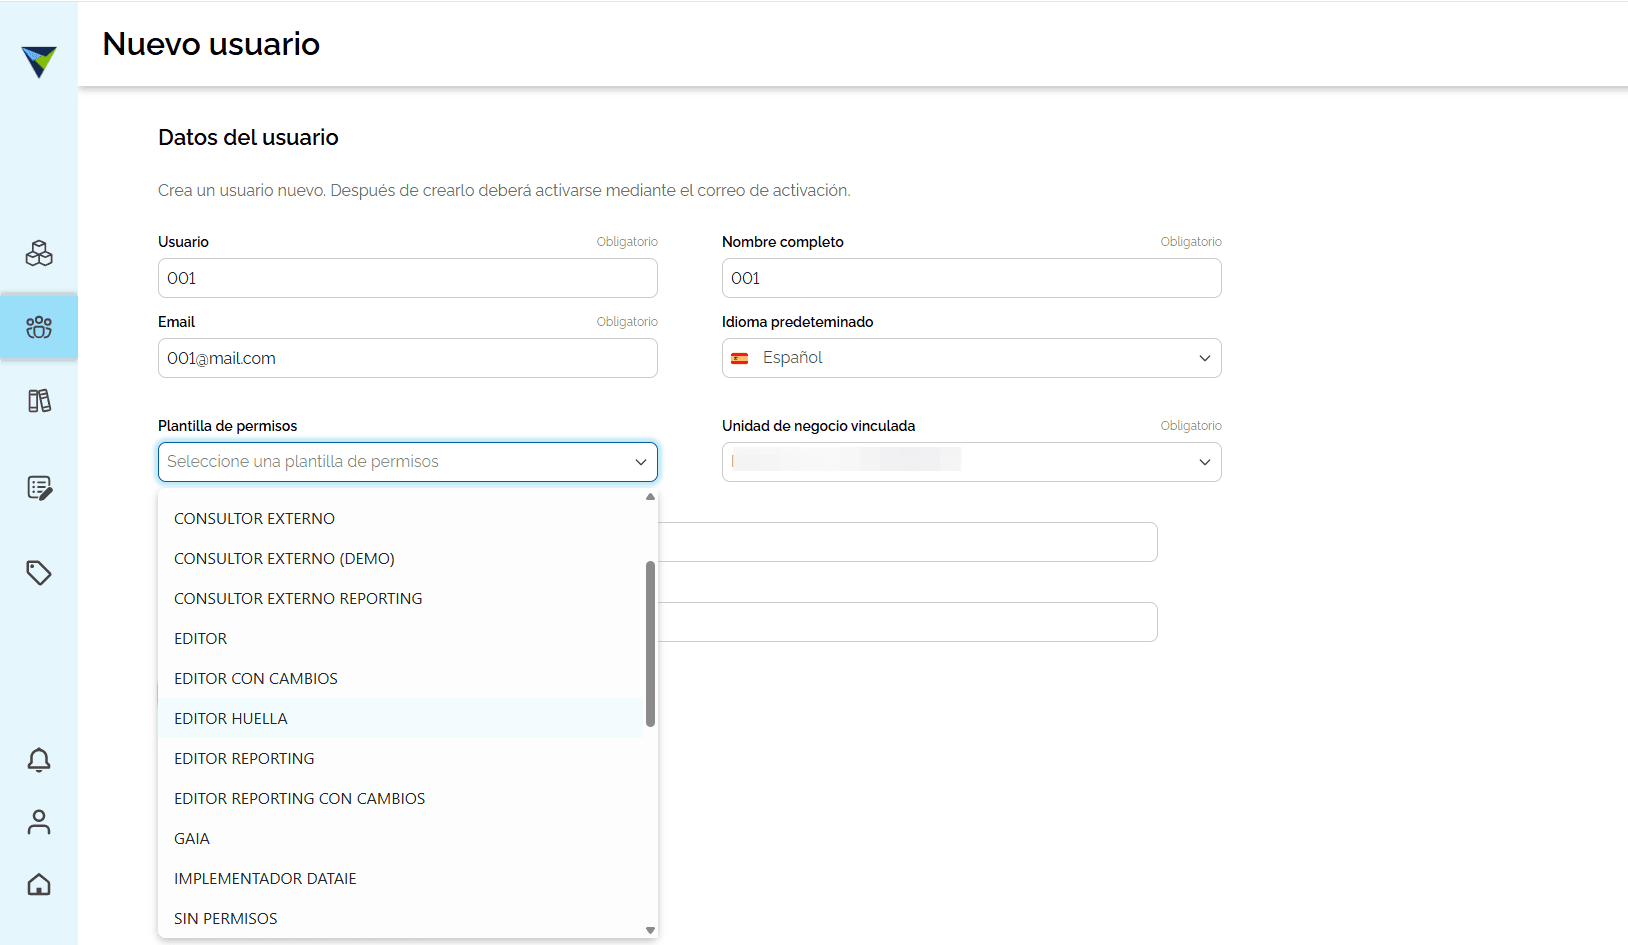Viewport: 1628px width, 945px height.
Task: Click dropdown list scrollbar thumb
Action: pos(650,644)
